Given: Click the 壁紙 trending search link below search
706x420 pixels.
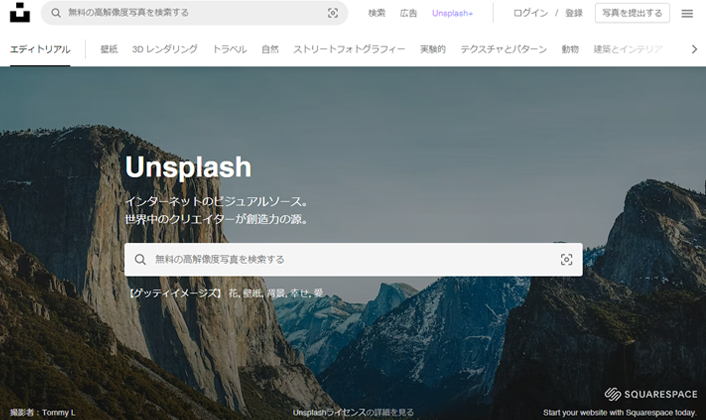Looking at the screenshot, I should [252, 293].
